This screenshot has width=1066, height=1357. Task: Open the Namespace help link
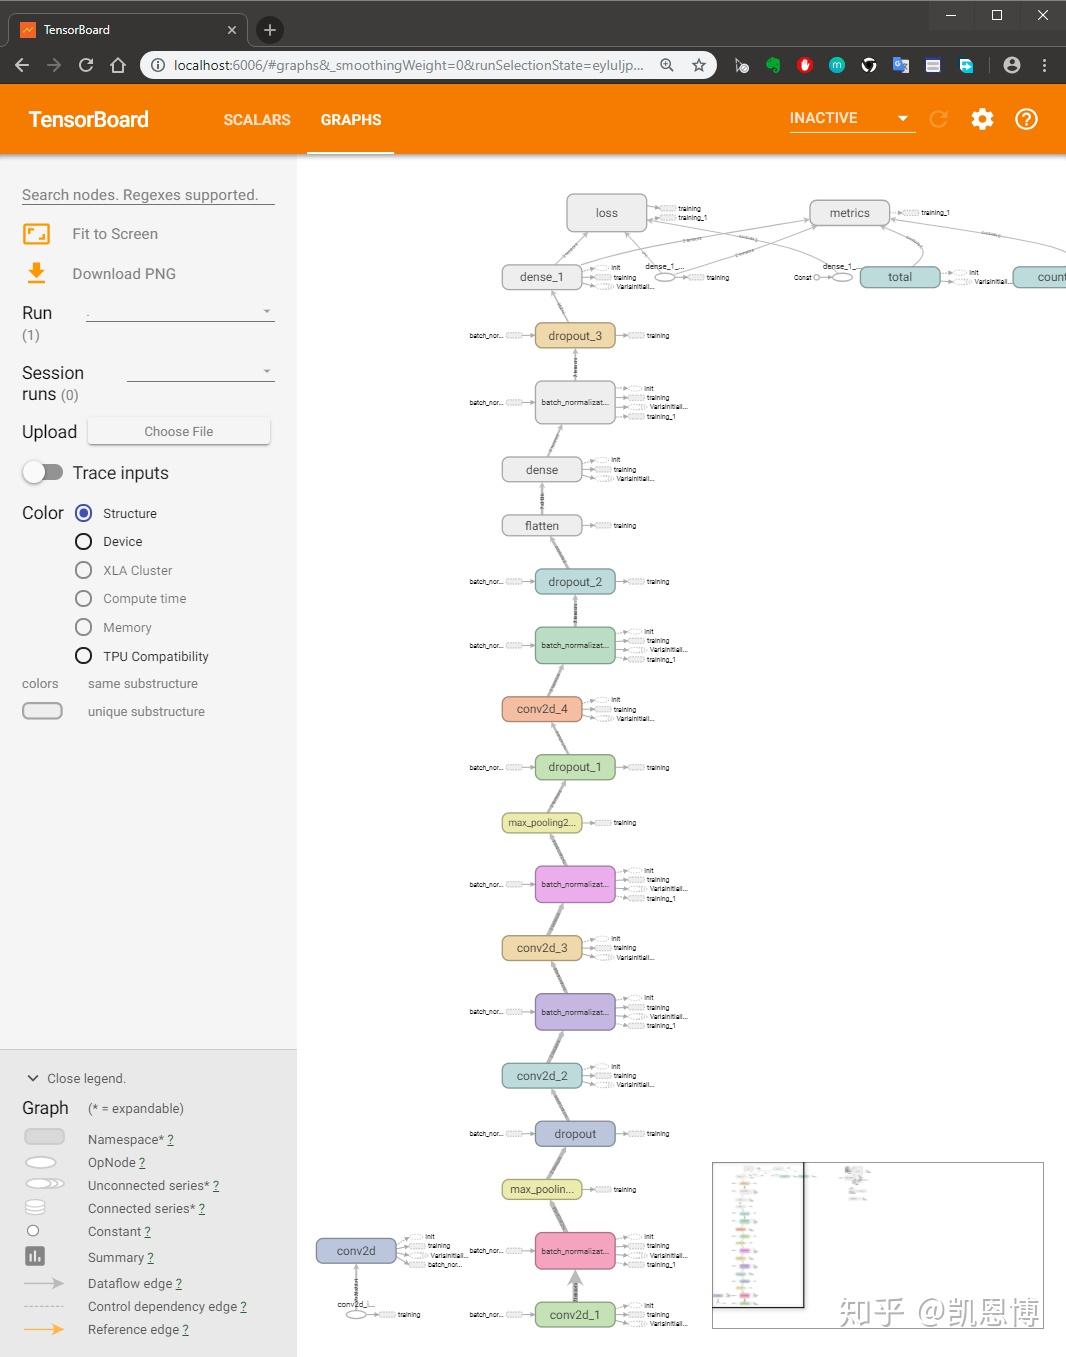click(170, 1139)
